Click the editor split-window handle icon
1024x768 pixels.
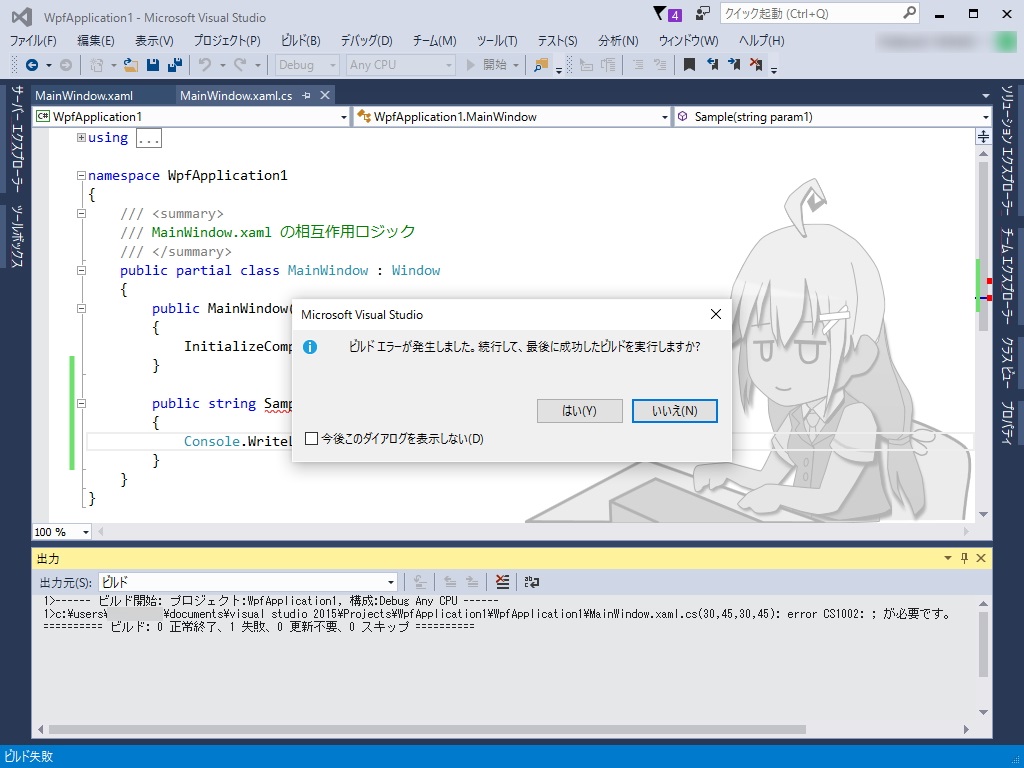[x=983, y=136]
